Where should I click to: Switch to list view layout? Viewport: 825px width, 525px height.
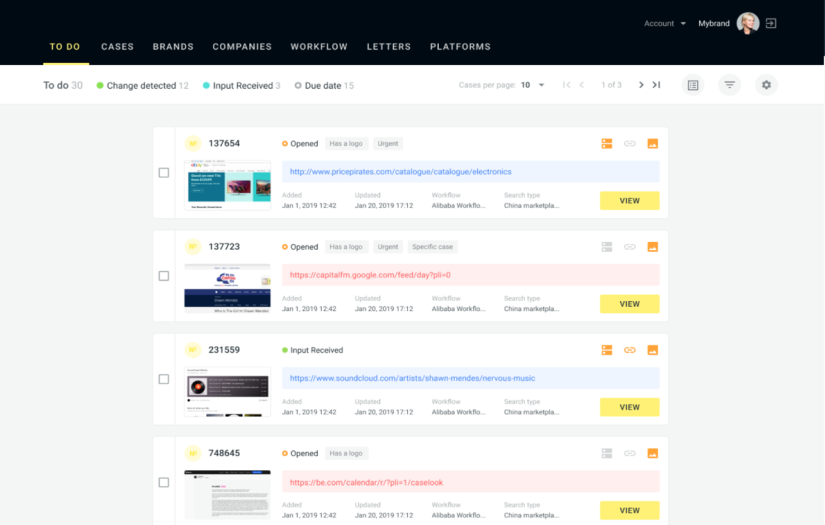click(x=693, y=85)
